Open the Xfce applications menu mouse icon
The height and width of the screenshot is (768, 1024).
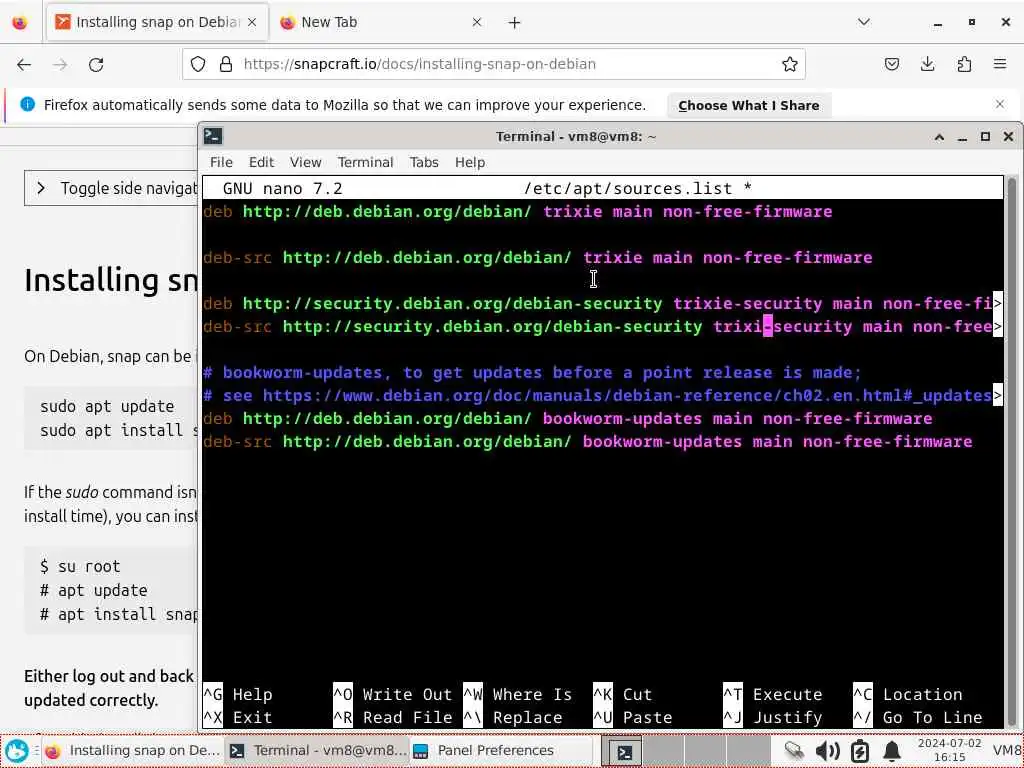(x=18, y=750)
